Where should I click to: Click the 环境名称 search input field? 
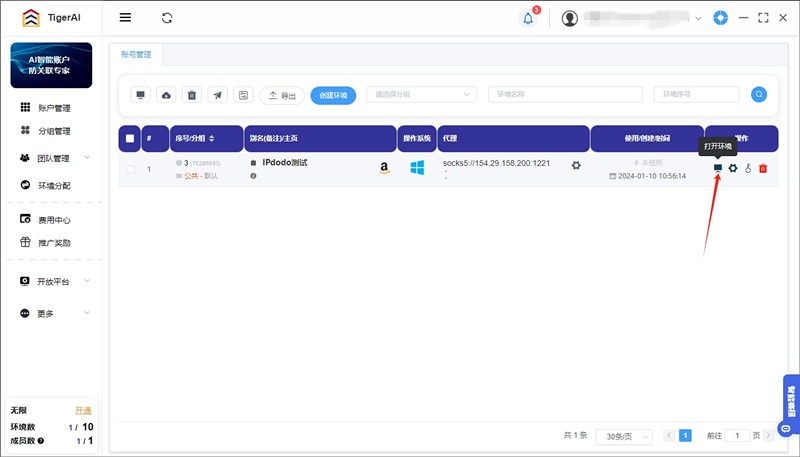565,95
